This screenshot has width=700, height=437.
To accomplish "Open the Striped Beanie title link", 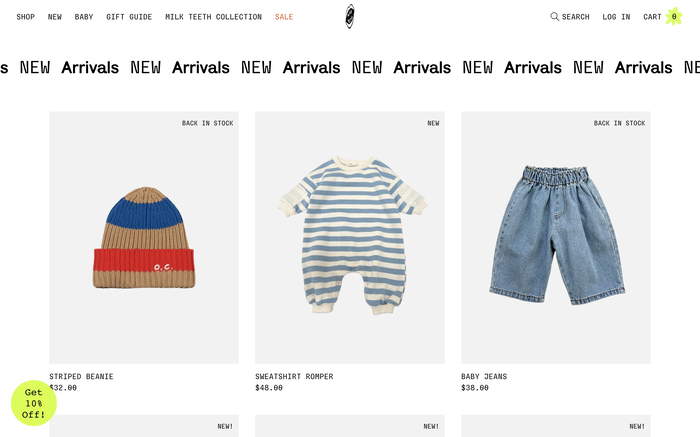I will pyautogui.click(x=81, y=377).
